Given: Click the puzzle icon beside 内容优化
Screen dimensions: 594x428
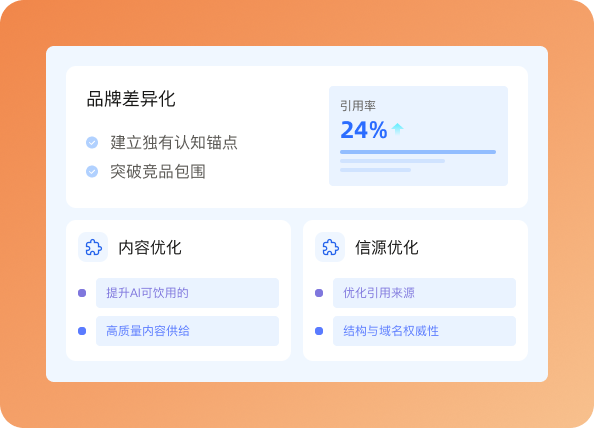Looking at the screenshot, I should [x=93, y=247].
